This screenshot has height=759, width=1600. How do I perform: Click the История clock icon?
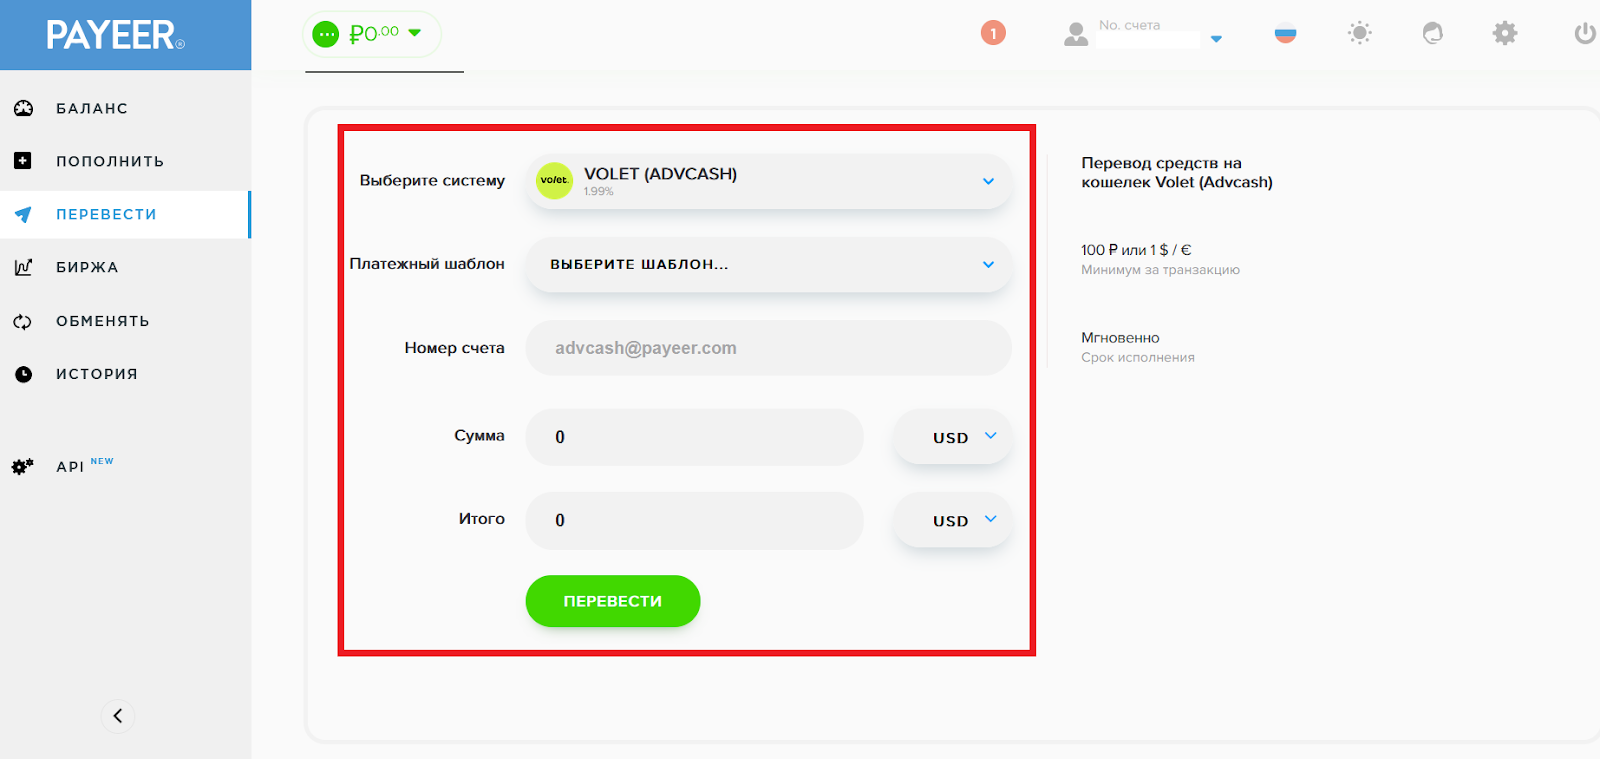point(23,374)
